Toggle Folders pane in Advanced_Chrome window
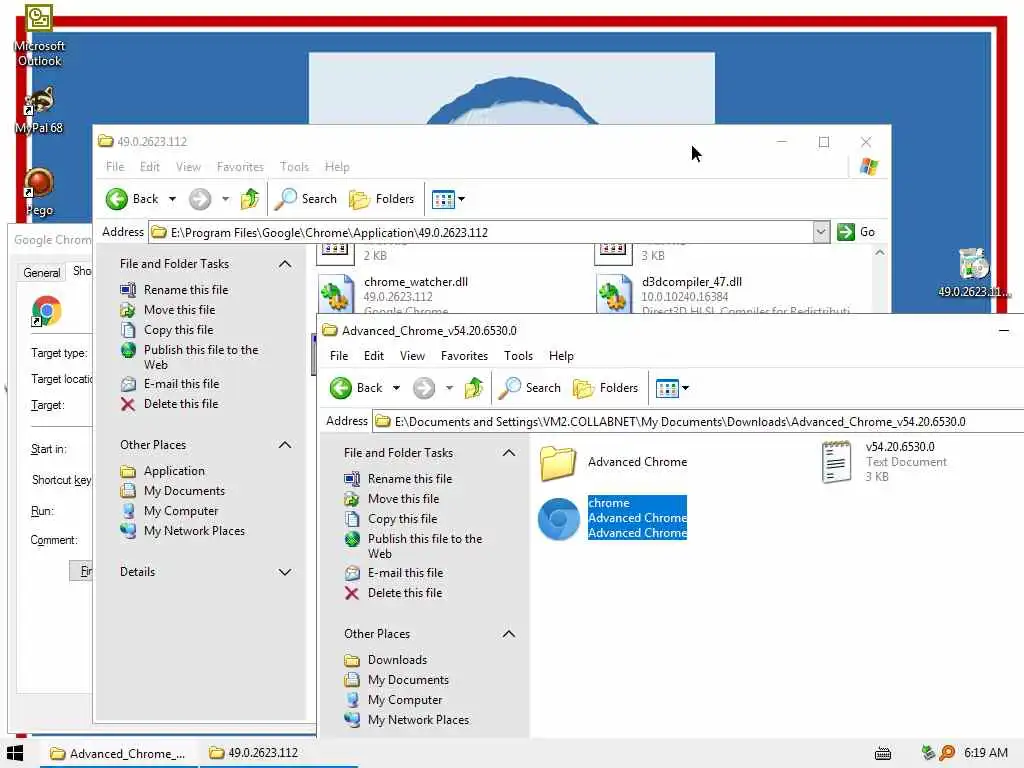Screen dimensions: 1024x768 tap(605, 388)
